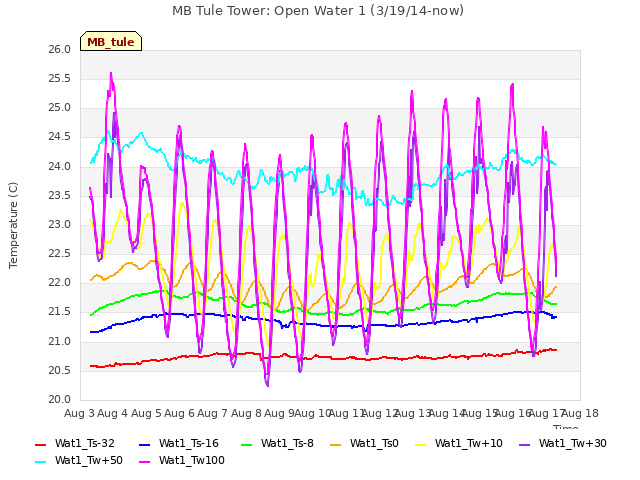Click the Aug 18 x-axis date label
This screenshot has height=480, width=640.
pos(580,414)
